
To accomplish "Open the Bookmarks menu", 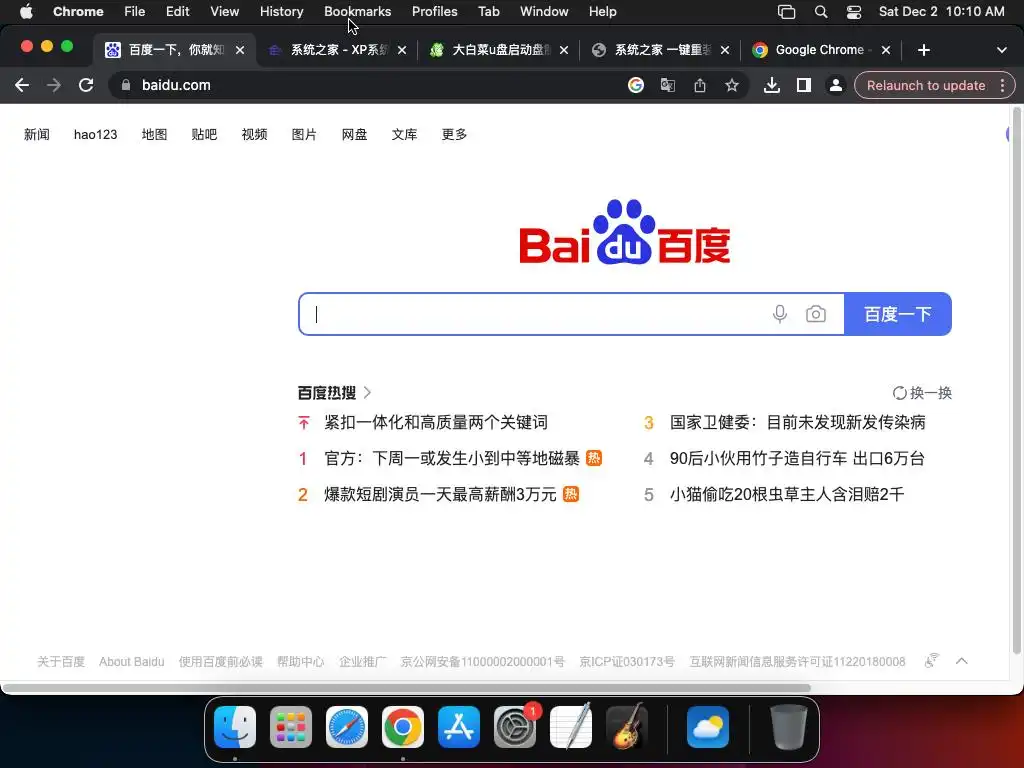I will 357,12.
